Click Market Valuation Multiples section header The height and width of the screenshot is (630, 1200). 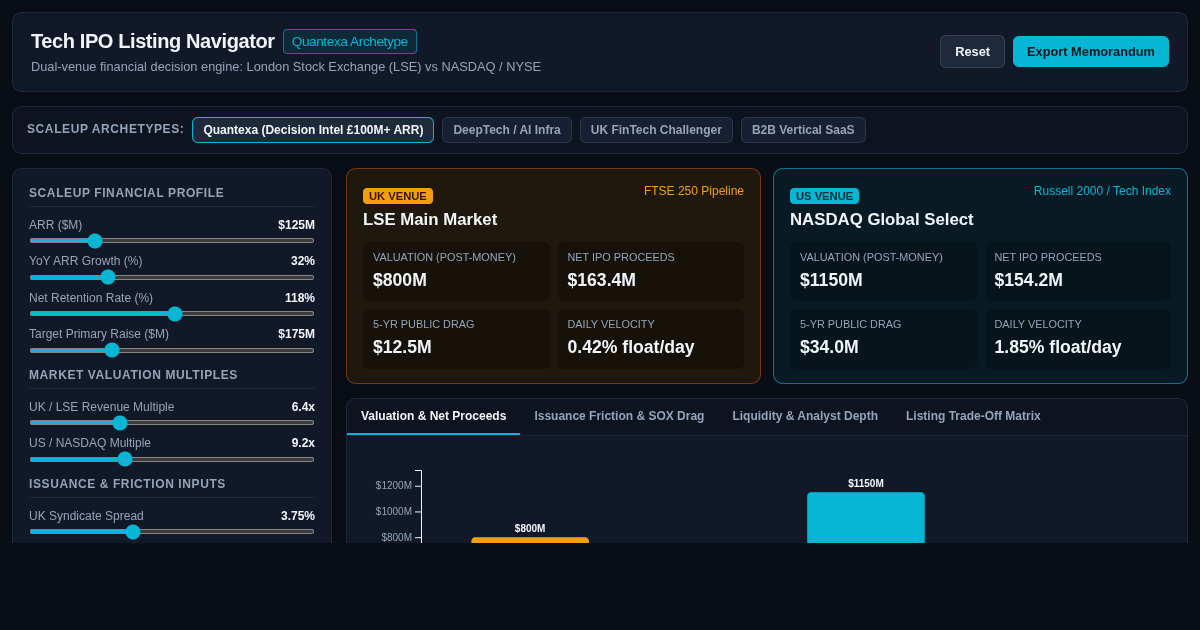coord(133,375)
